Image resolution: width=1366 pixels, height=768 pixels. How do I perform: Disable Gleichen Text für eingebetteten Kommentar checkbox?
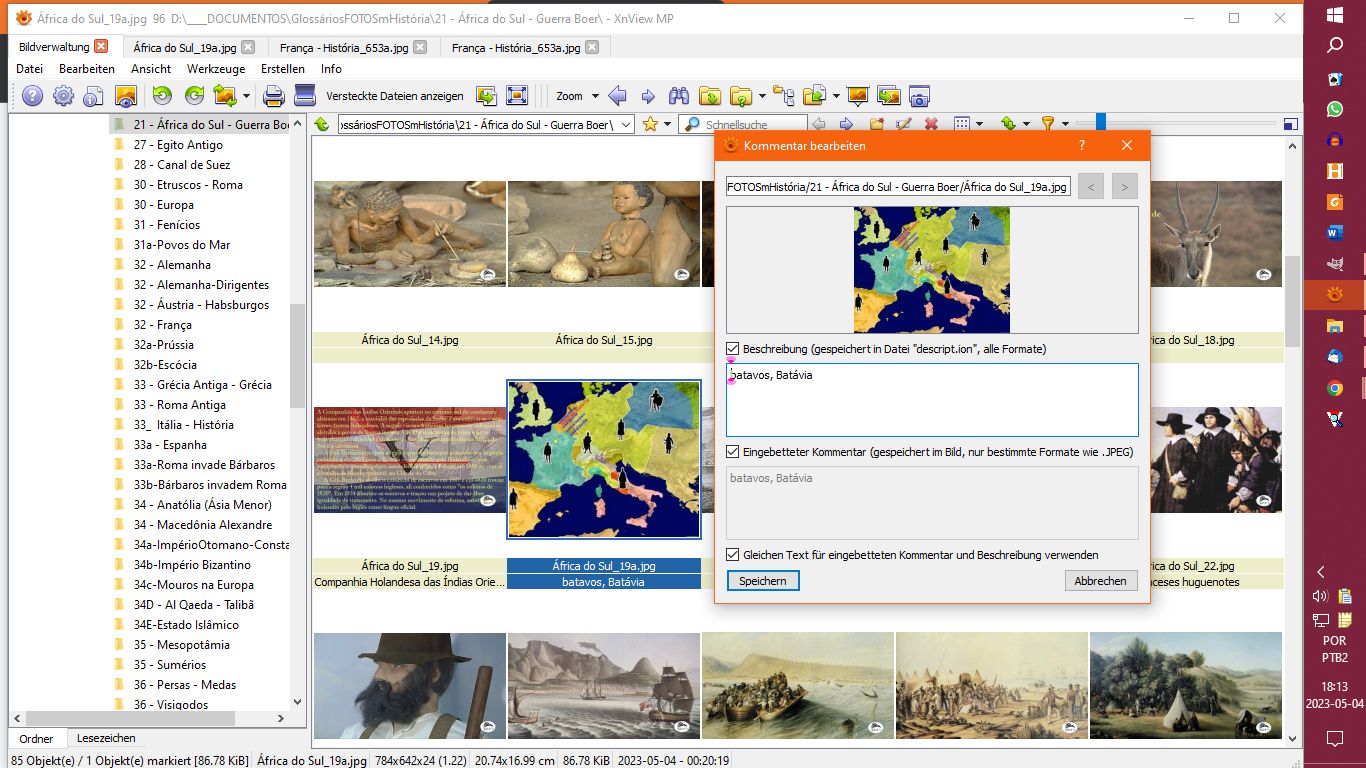(733, 555)
